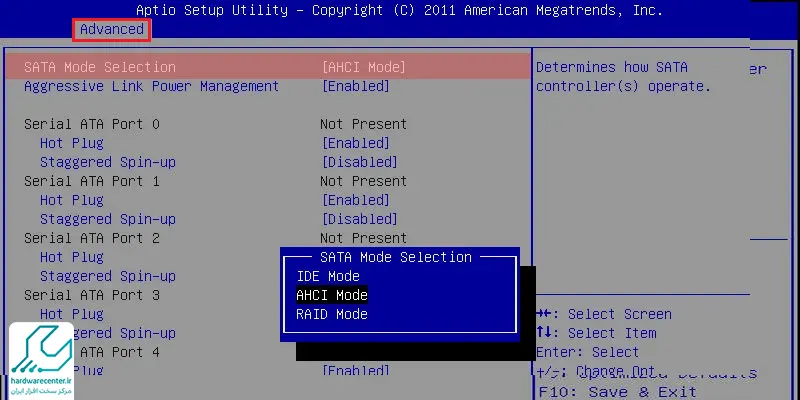Select the Serial ATA Port 2 entry
Viewport: 800px width, 400px height.
tap(92, 238)
